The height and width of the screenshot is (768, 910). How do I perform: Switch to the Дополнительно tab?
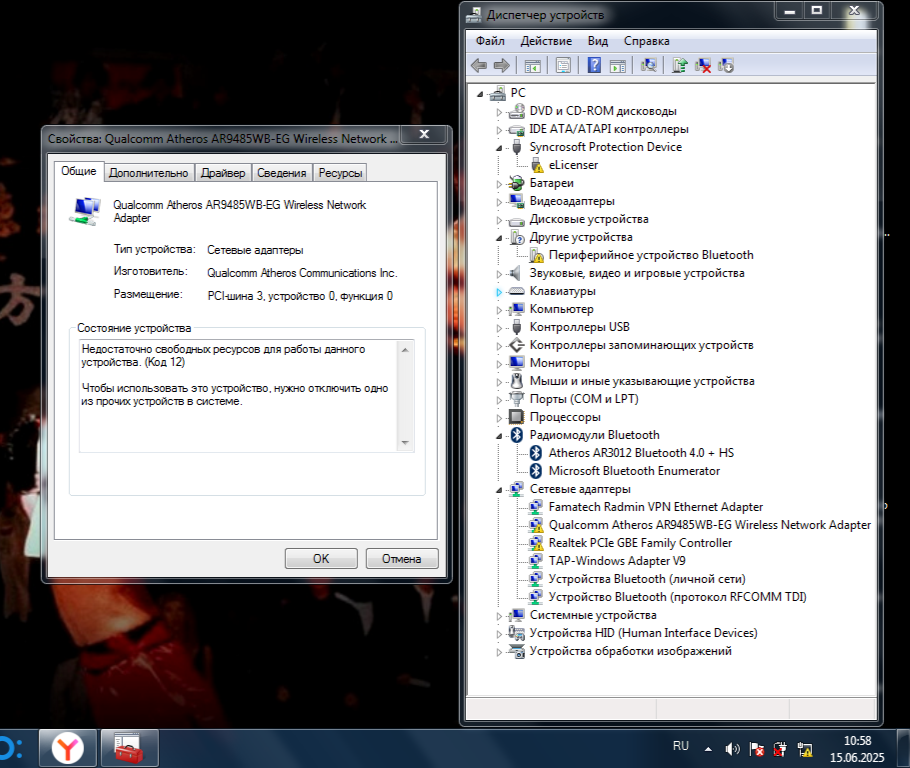point(149,173)
